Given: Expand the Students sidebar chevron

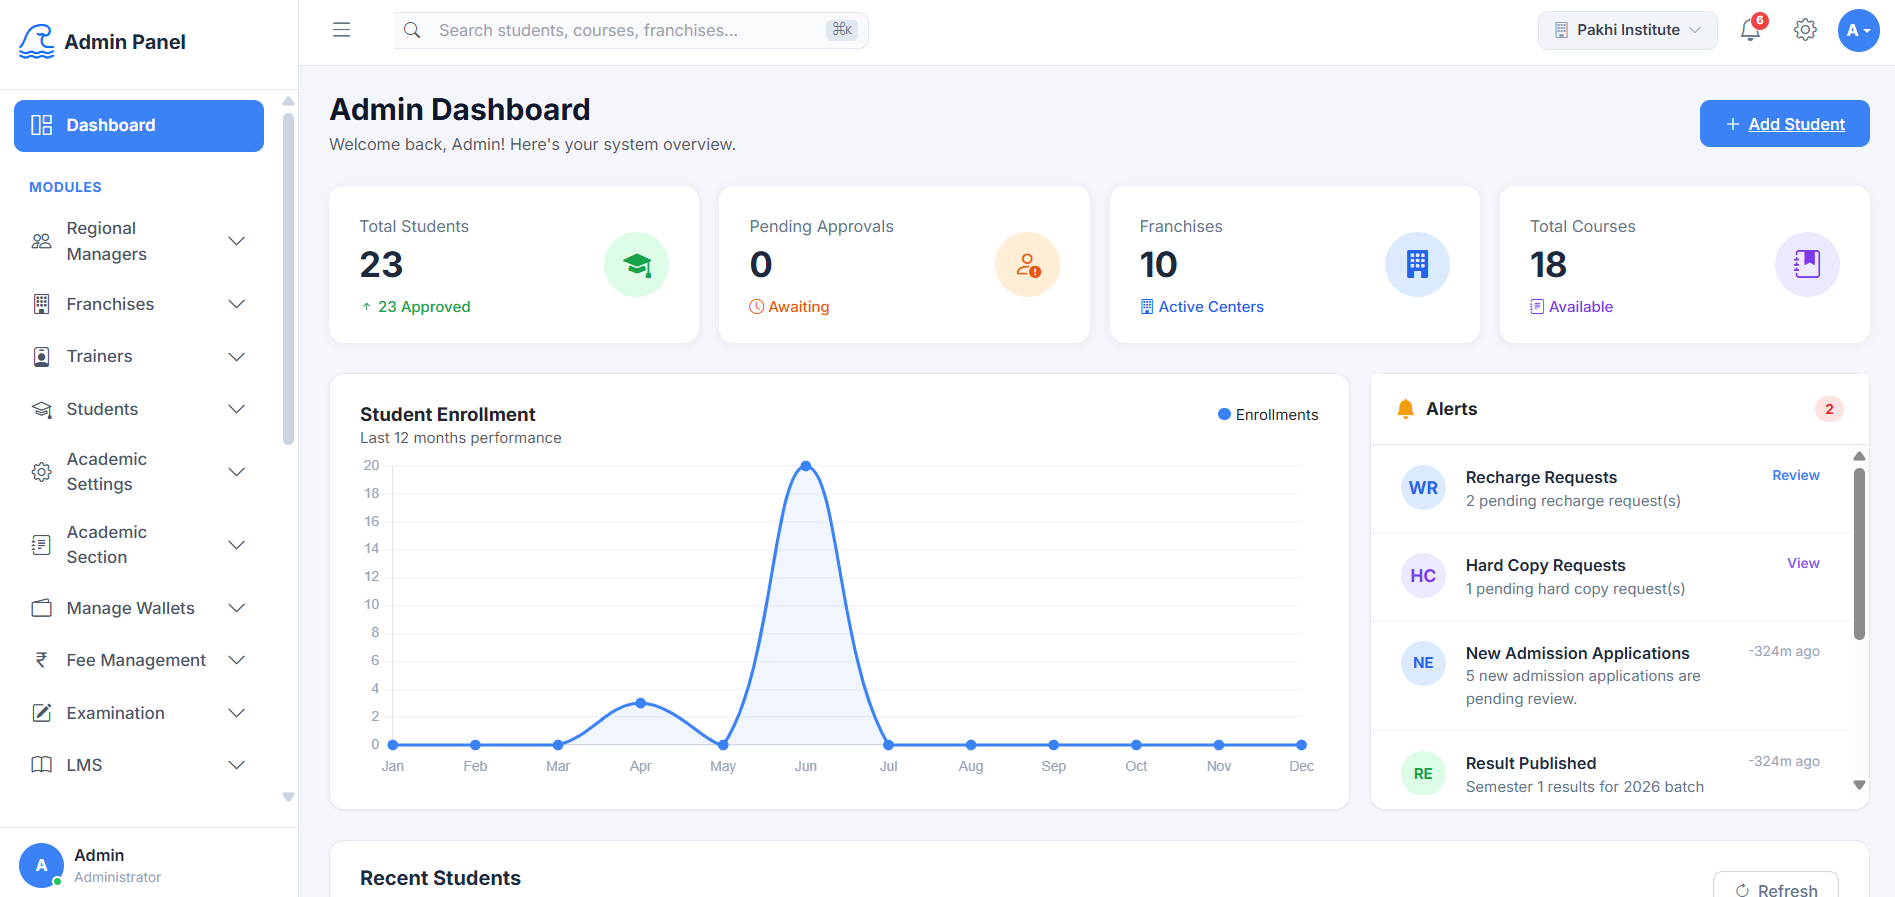Looking at the screenshot, I should tap(237, 409).
